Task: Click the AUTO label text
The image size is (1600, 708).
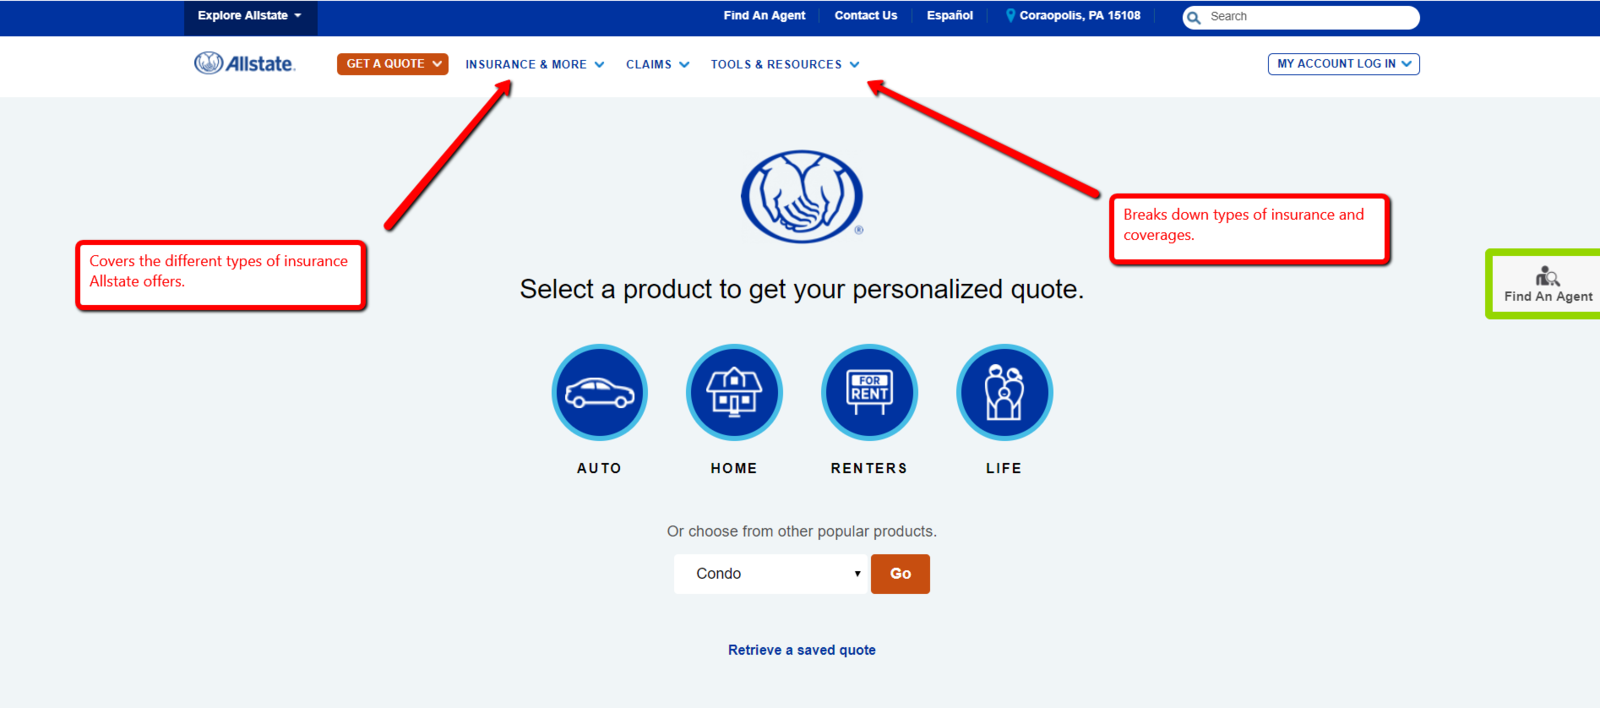Action: coord(599,468)
